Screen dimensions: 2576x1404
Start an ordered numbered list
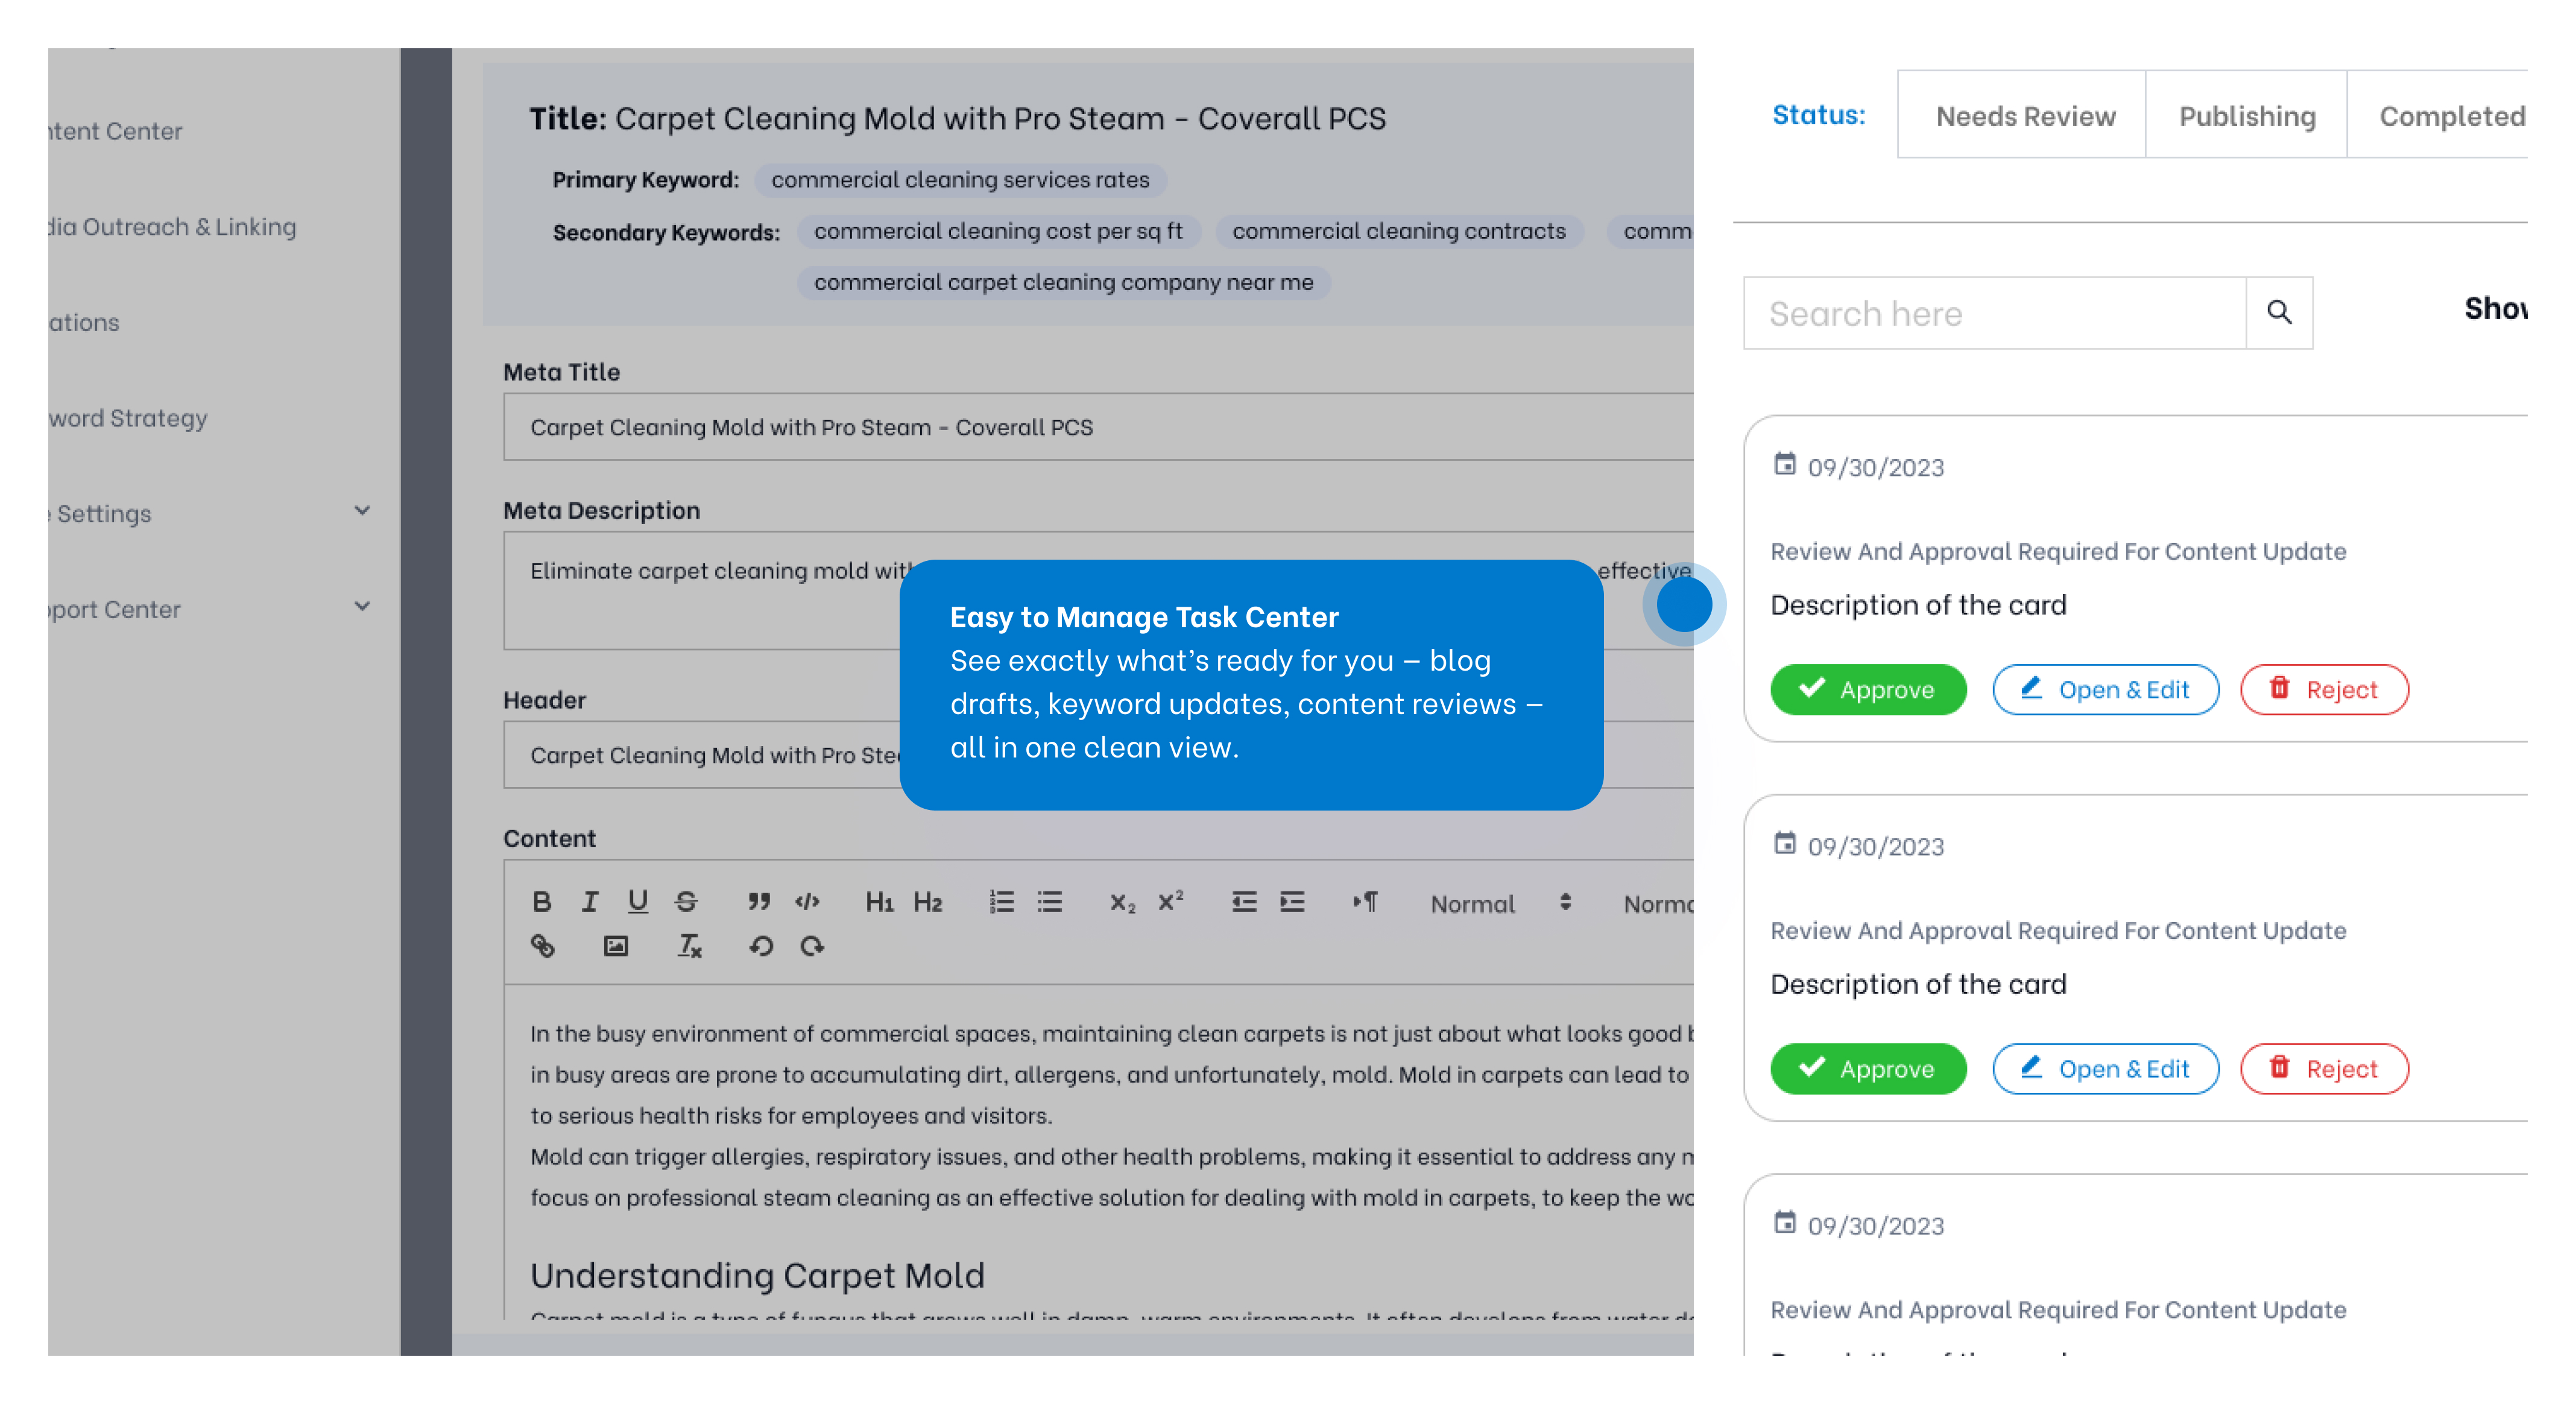coord(1001,902)
